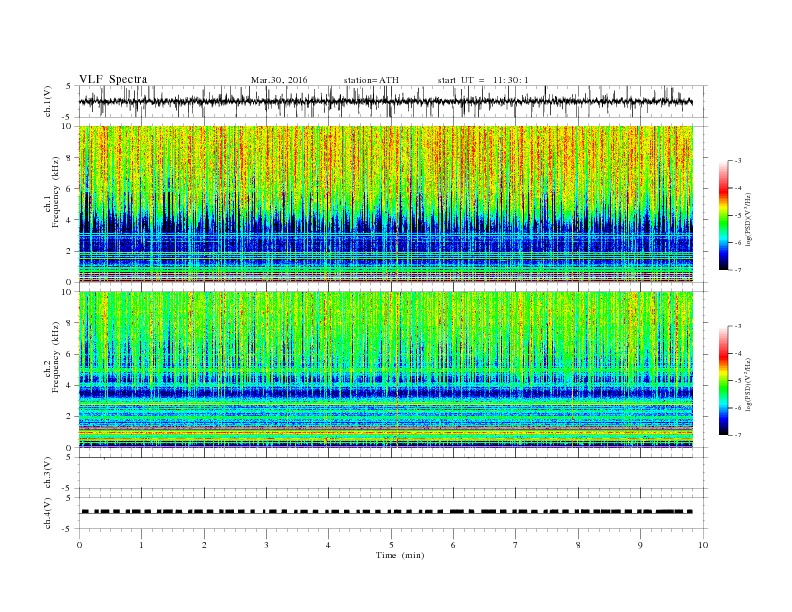Click the 'start UT = 11:30:1' header text
This screenshot has width=792, height=612.
483,80
